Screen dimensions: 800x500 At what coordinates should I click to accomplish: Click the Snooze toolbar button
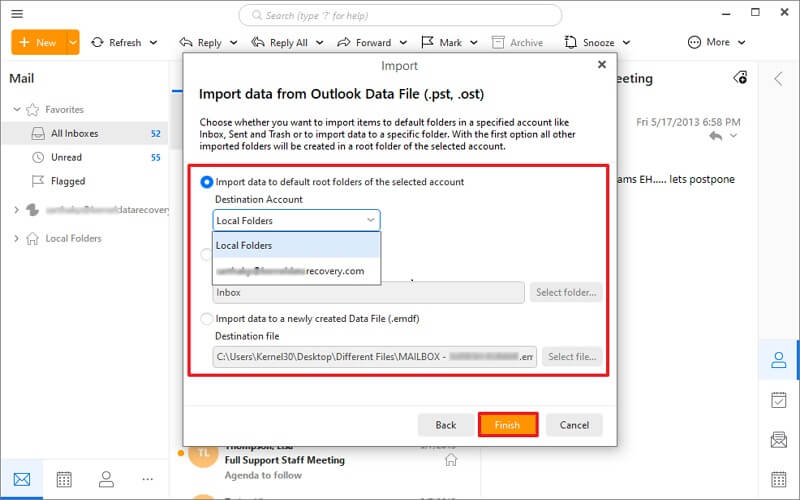590,42
